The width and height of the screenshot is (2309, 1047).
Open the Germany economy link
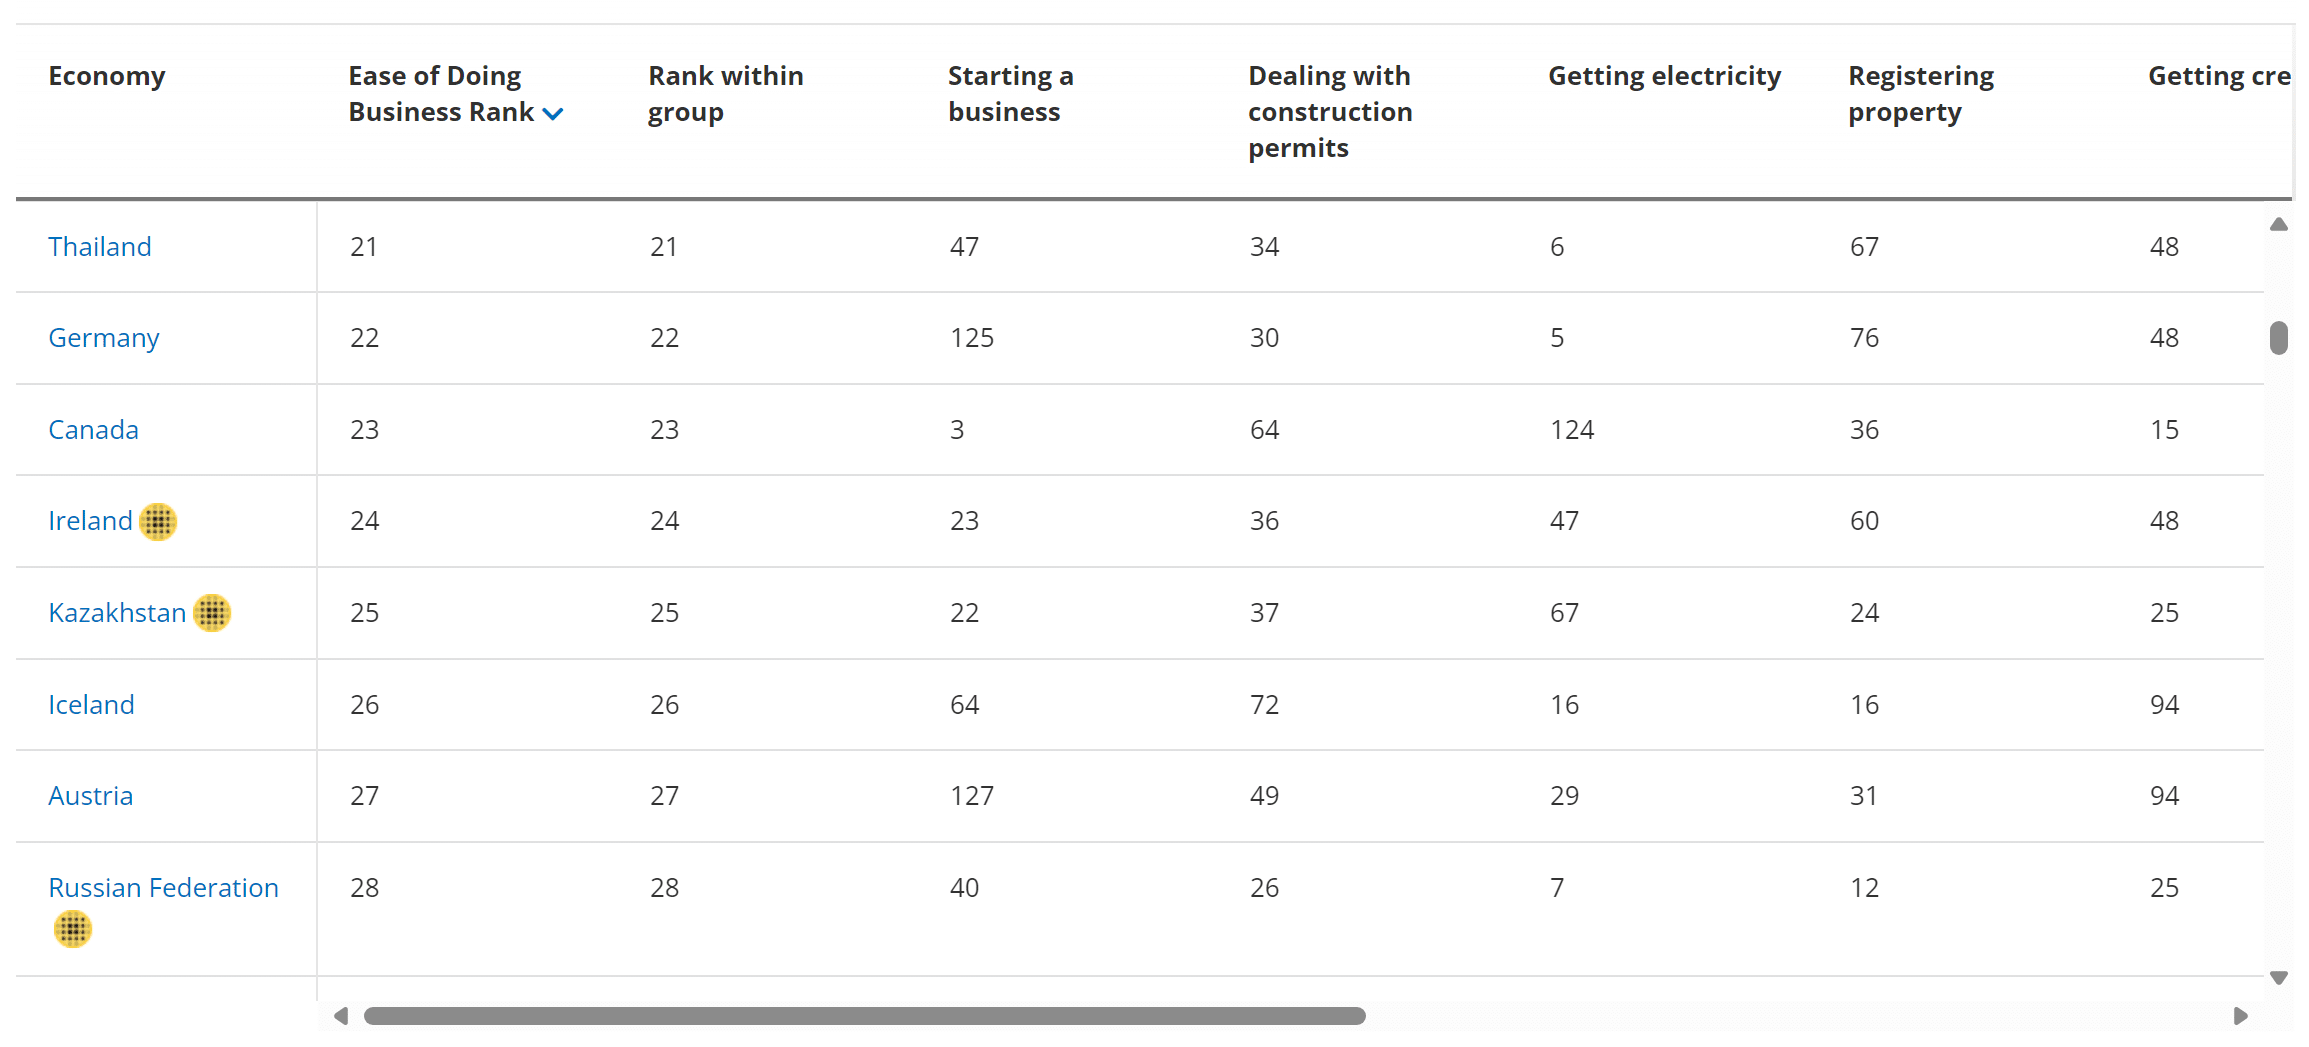(x=104, y=338)
